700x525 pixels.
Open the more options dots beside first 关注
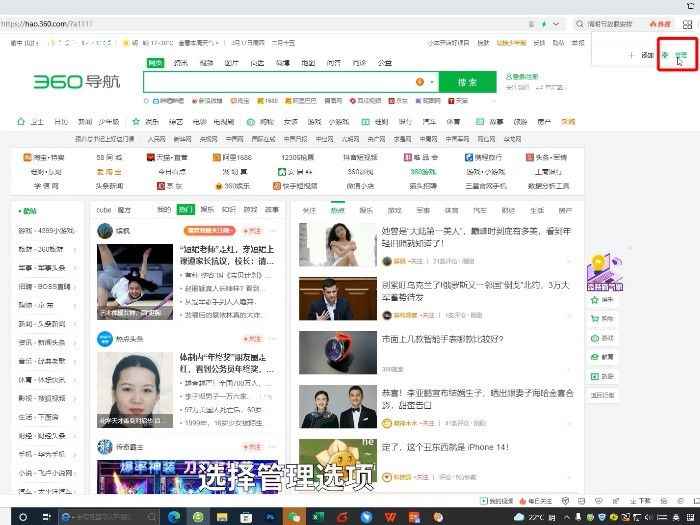tap(273, 231)
